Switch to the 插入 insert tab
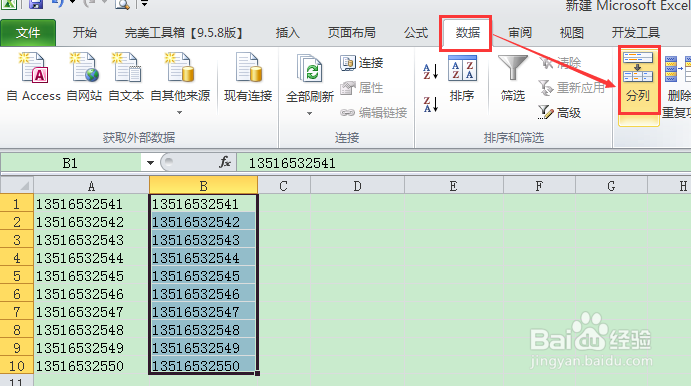This screenshot has height=386, width=691. 287,33
